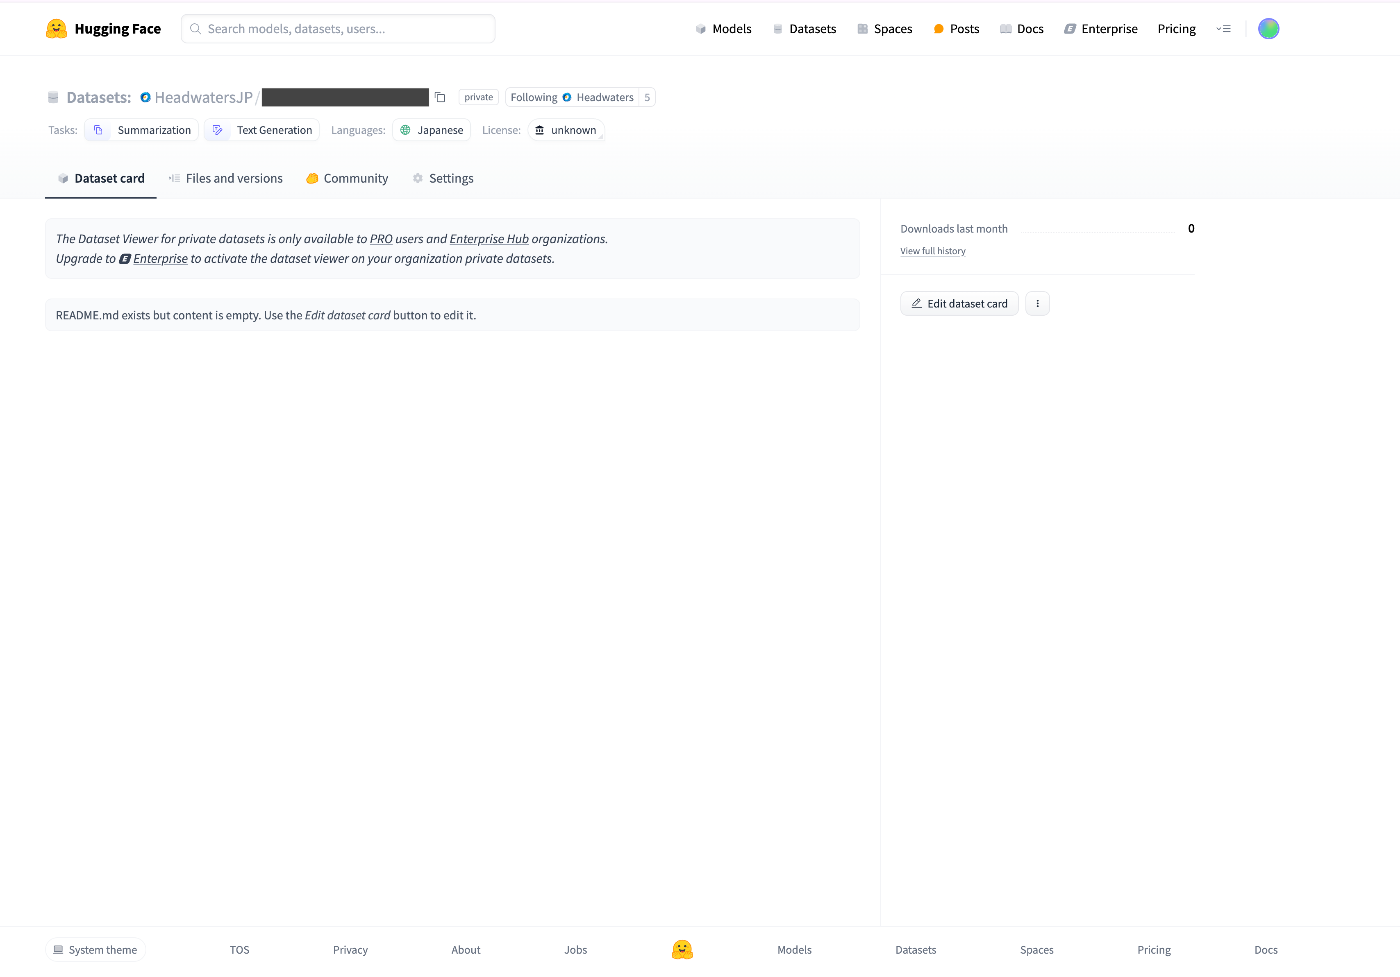Follow the Enterprise Hub link
Image resolution: width=1400 pixels, height=977 pixels.
pyautogui.click(x=489, y=239)
